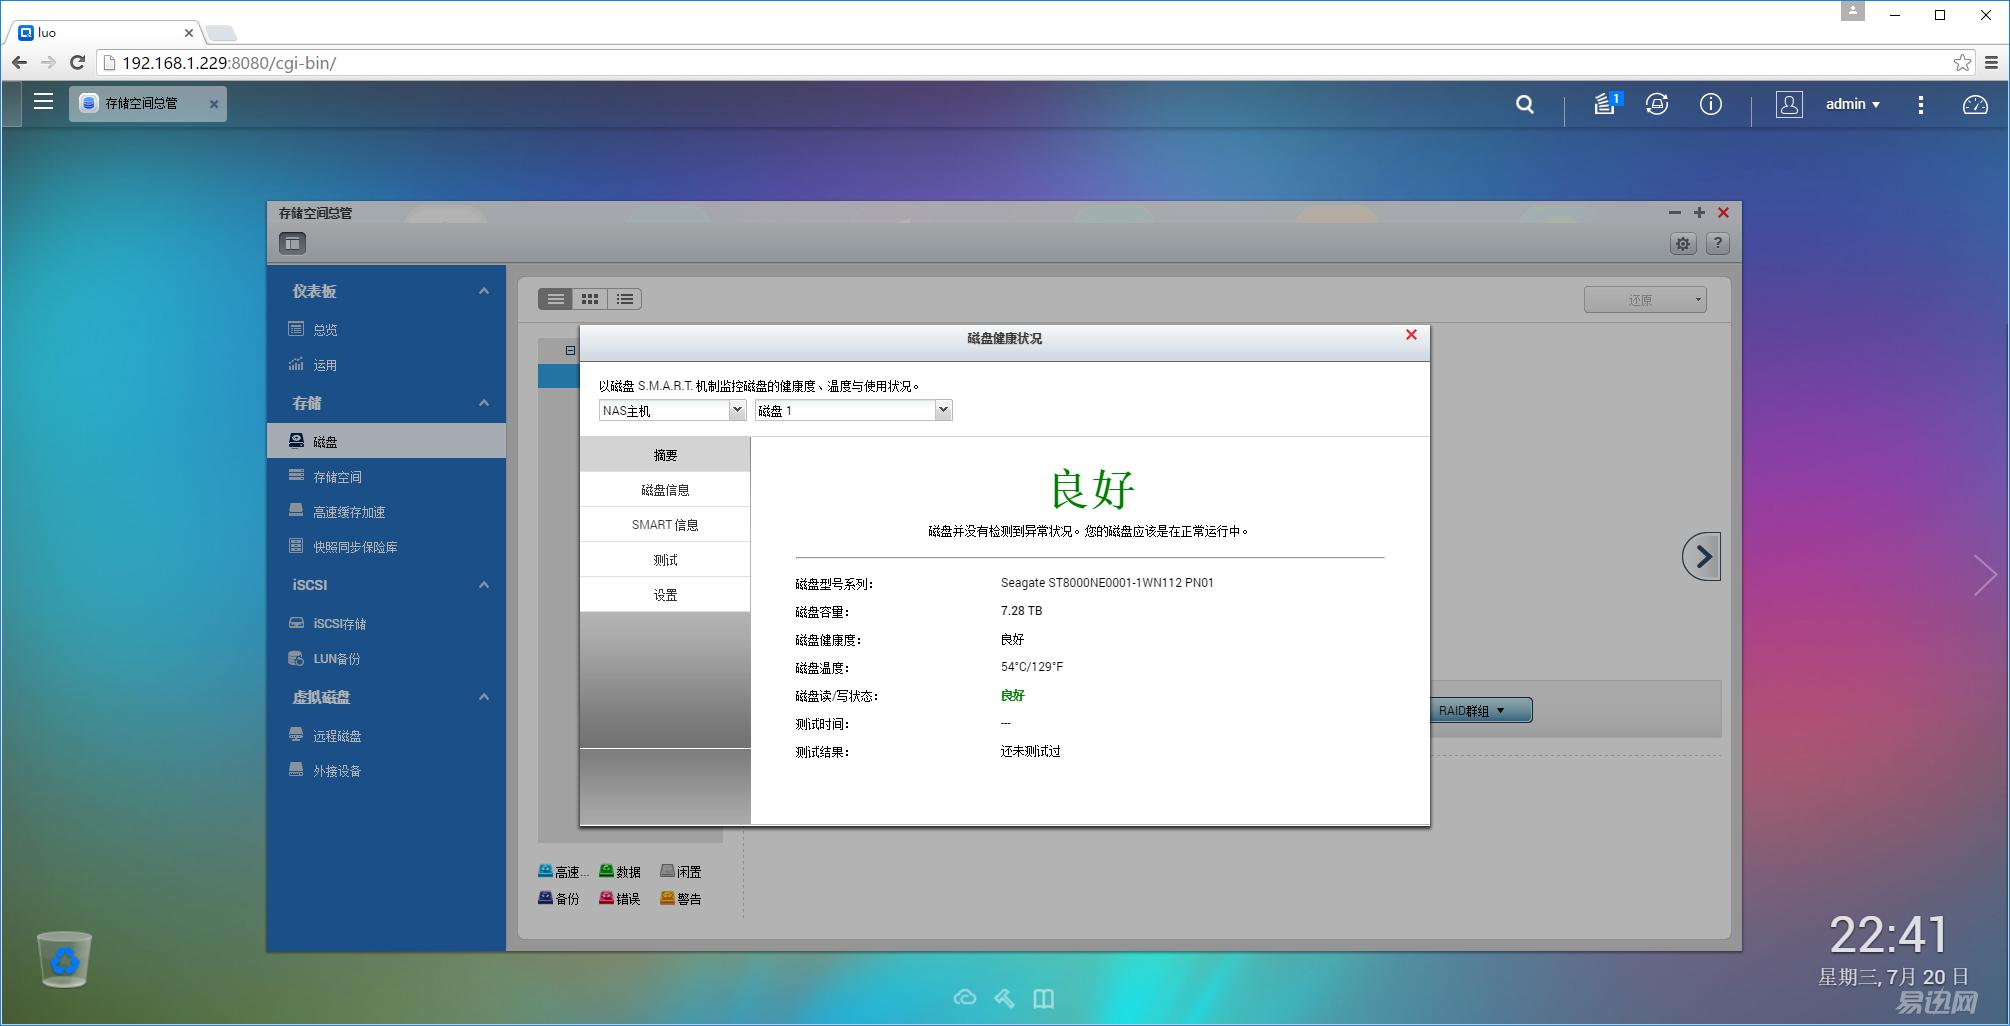Open the 磁盘 1 disk selector dropdown
The height and width of the screenshot is (1026, 2010).
point(853,411)
